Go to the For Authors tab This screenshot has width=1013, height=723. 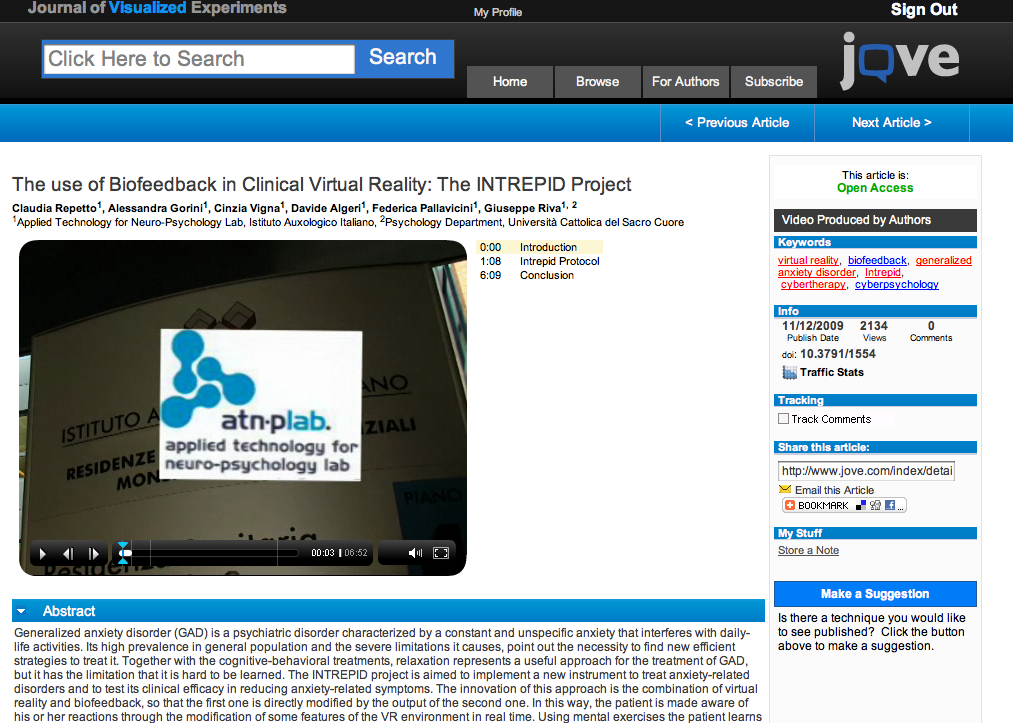tap(685, 82)
